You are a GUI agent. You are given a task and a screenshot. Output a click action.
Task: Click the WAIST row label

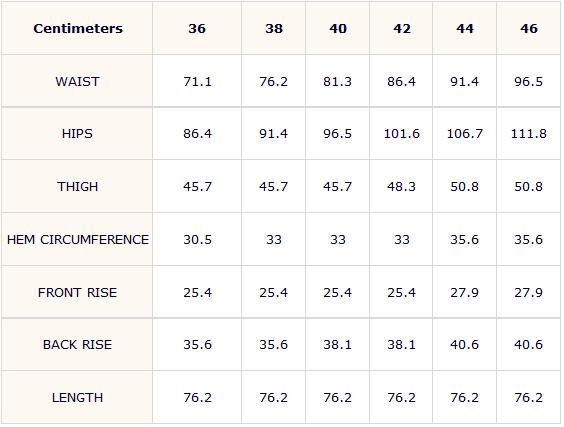point(78,82)
